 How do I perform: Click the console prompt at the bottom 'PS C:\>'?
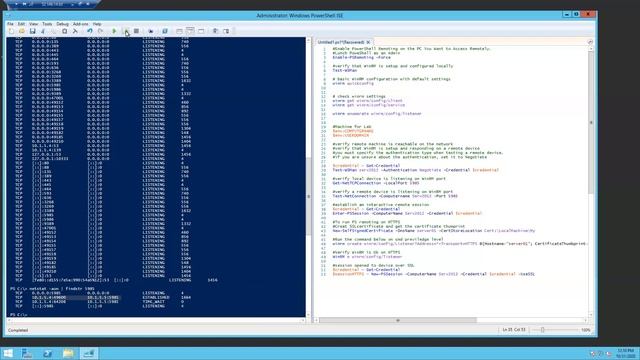19,315
